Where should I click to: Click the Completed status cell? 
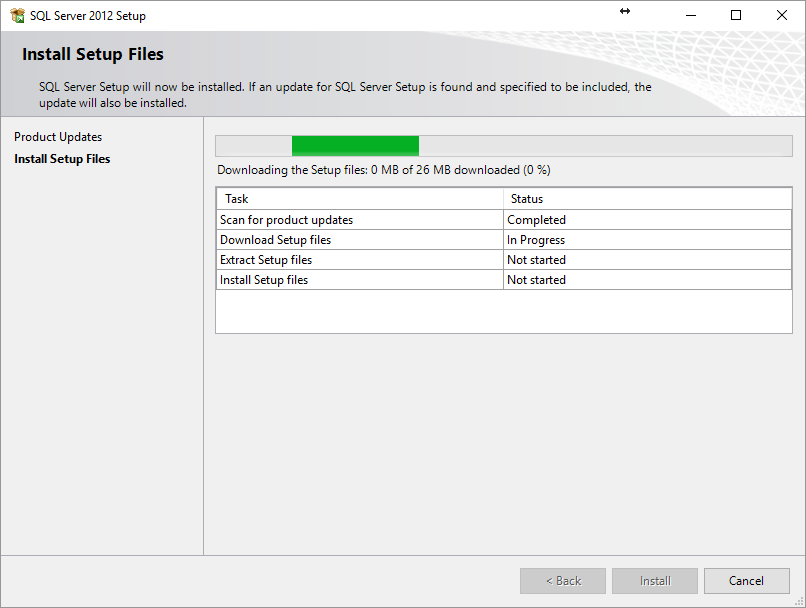648,219
